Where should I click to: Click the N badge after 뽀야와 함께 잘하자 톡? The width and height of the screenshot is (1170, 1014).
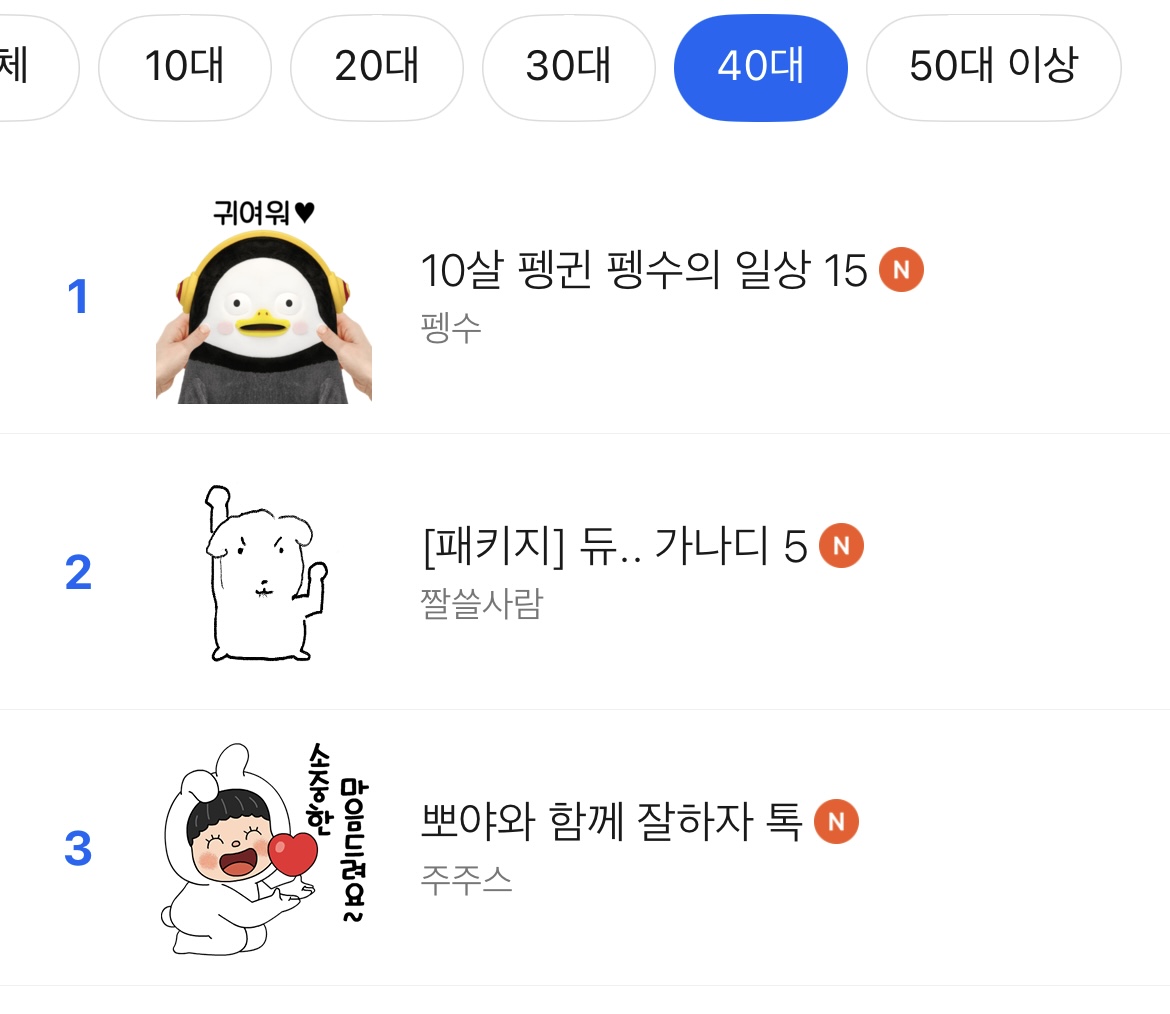836,822
